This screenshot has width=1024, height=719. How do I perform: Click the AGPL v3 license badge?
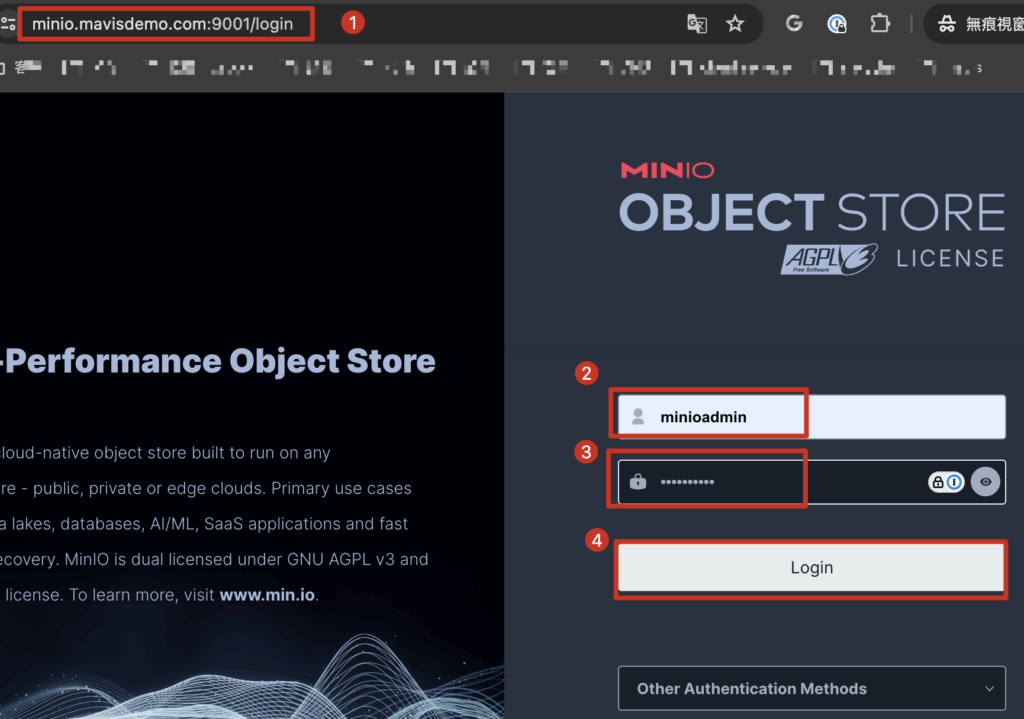830,258
